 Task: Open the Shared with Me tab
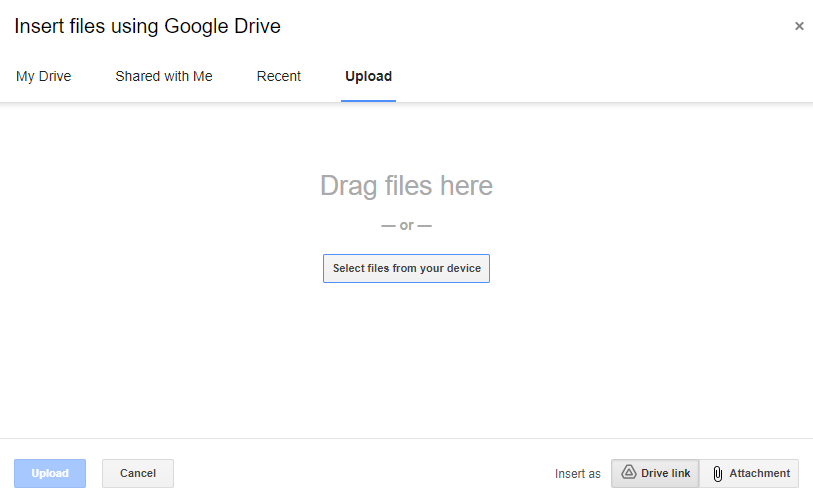(164, 76)
